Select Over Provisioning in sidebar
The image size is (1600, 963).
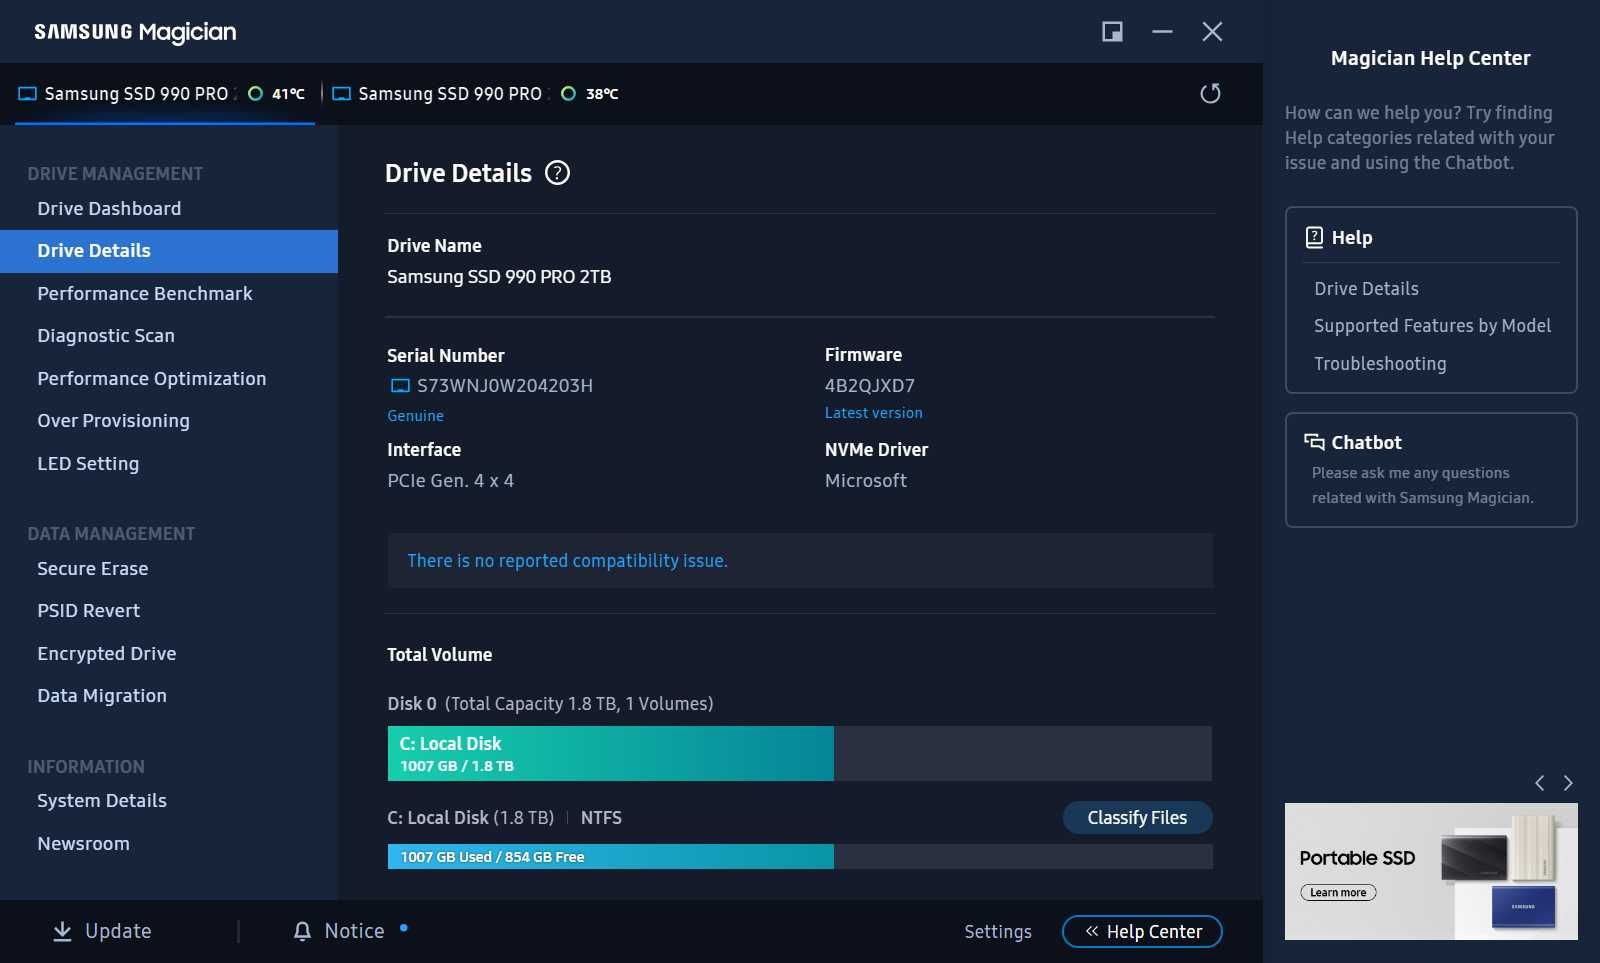[113, 421]
